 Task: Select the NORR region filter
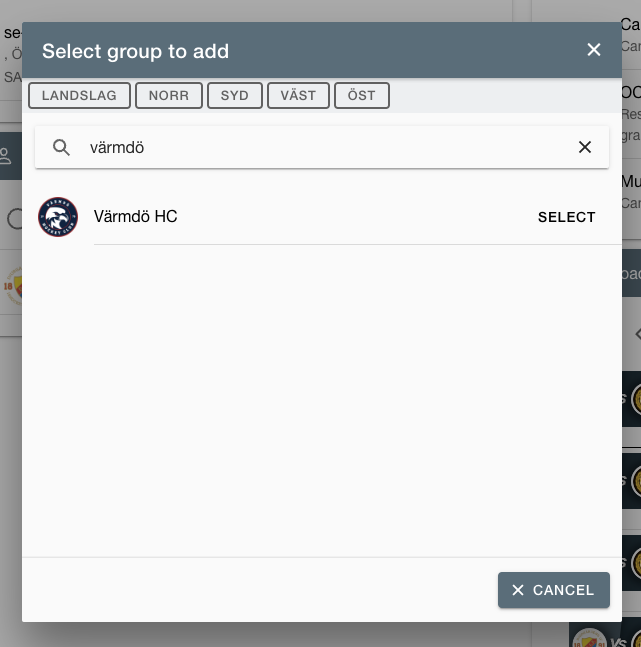click(169, 95)
